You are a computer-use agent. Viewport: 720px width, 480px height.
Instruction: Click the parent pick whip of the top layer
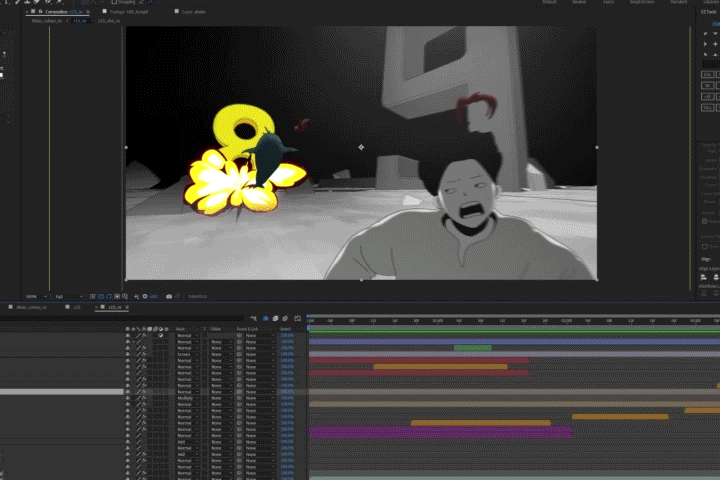pyautogui.click(x=239, y=336)
